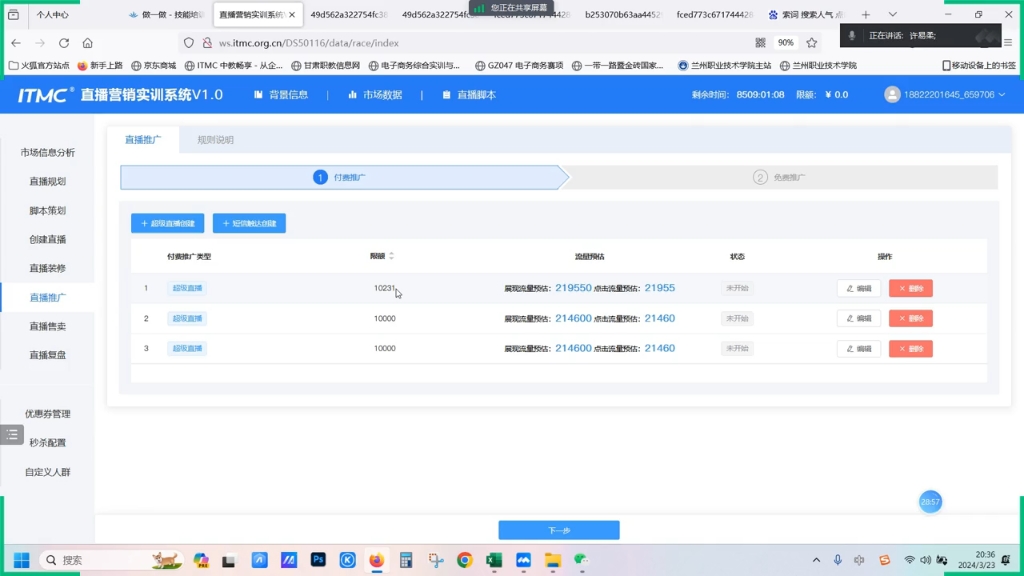This screenshot has width=1024, height=576.
Task: Open 创建直播 in the sidebar
Action: [x=48, y=239]
